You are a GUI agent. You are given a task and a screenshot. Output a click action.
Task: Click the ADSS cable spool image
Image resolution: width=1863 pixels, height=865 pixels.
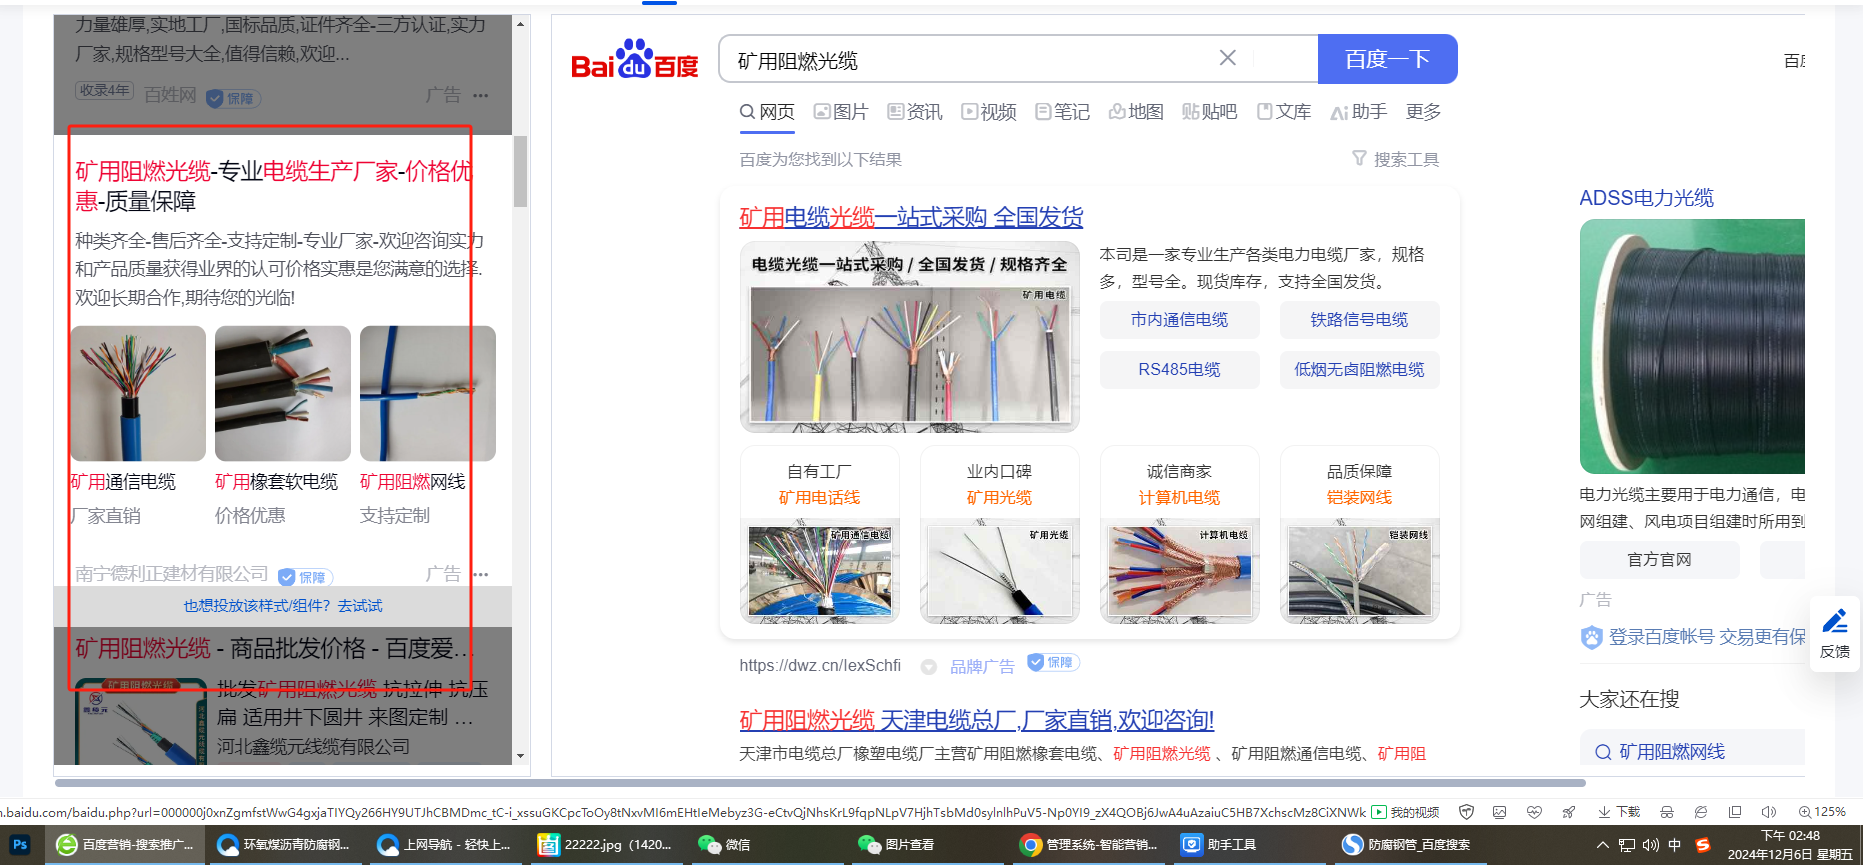(1692, 346)
